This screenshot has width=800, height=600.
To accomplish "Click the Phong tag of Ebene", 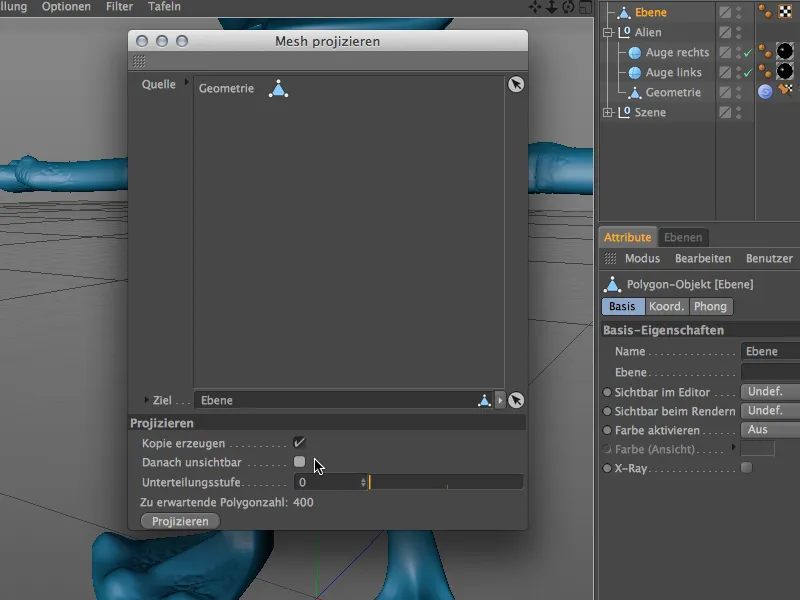I will click(765, 11).
